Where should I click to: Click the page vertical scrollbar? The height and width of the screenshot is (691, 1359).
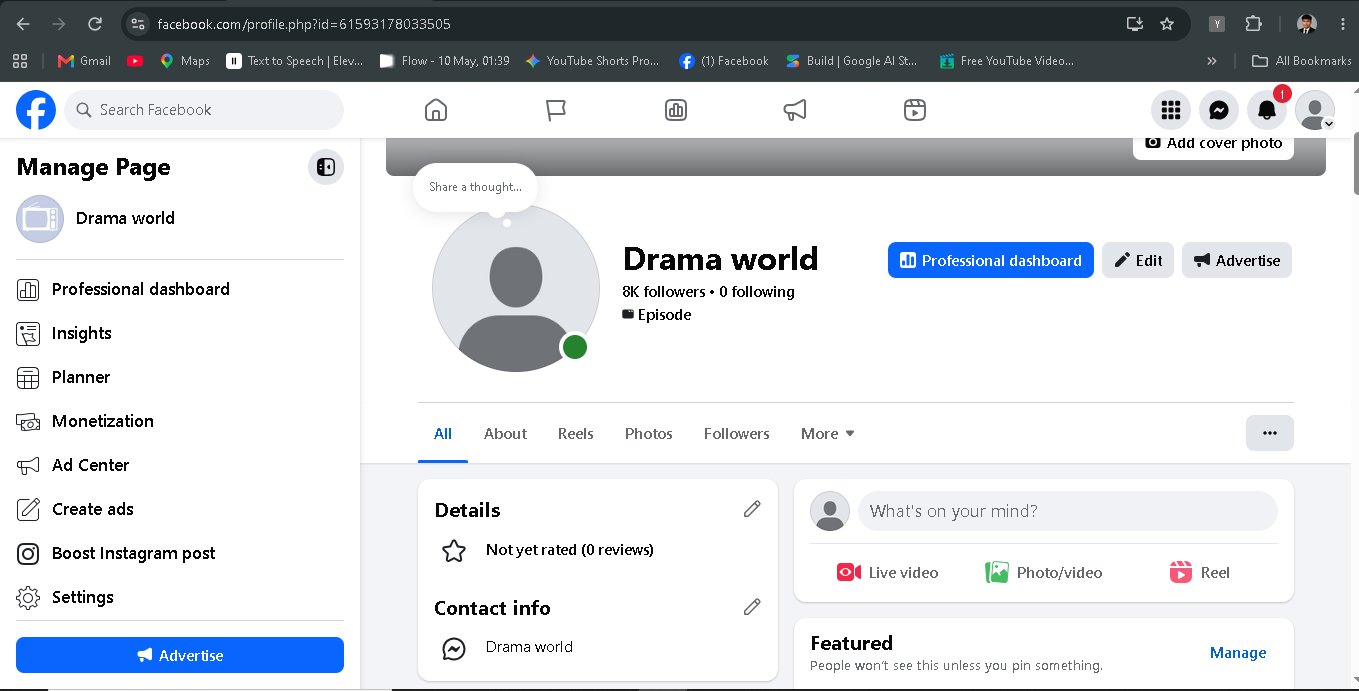coord(1355,165)
